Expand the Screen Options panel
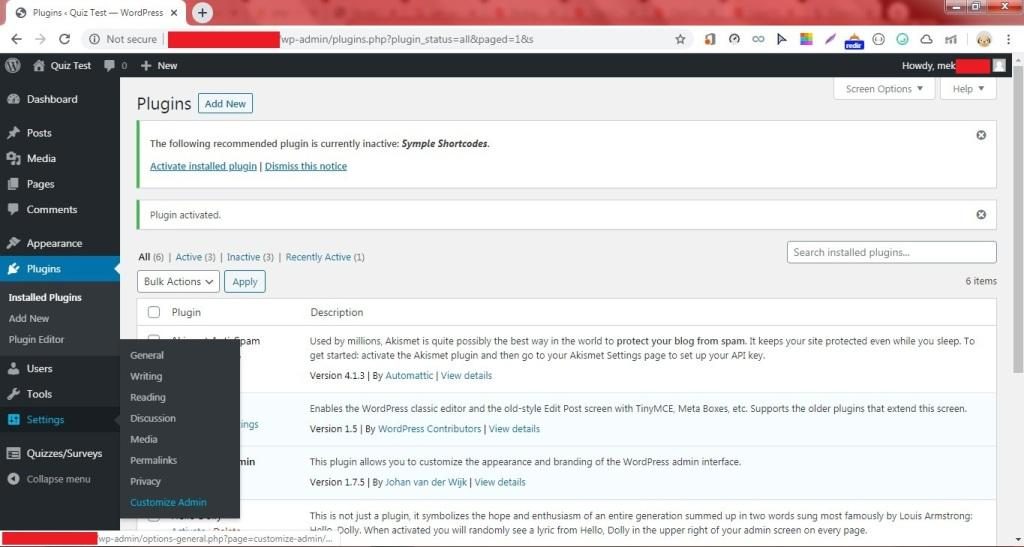 point(884,89)
